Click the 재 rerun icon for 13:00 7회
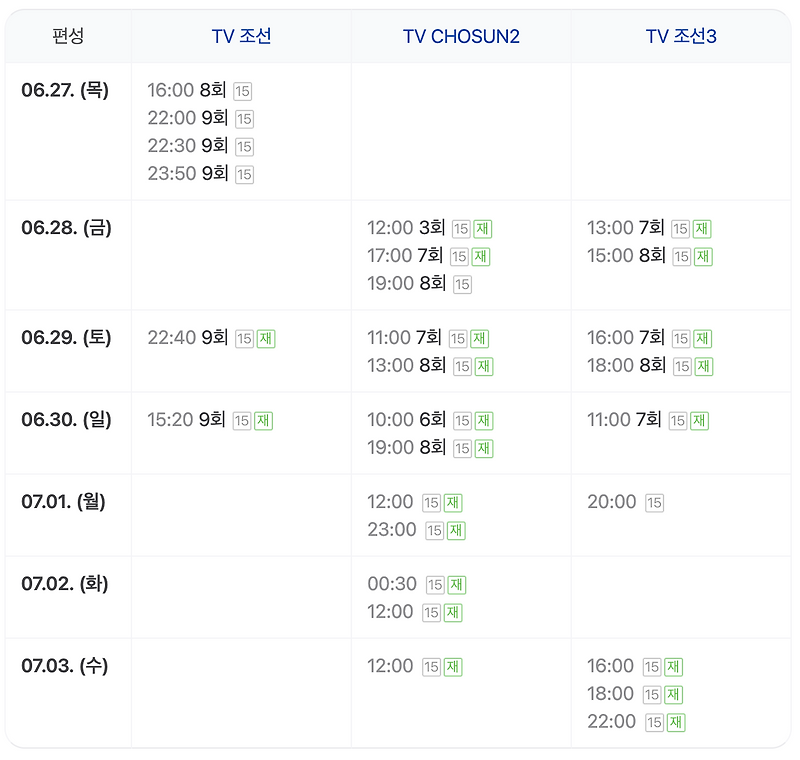 (703, 229)
